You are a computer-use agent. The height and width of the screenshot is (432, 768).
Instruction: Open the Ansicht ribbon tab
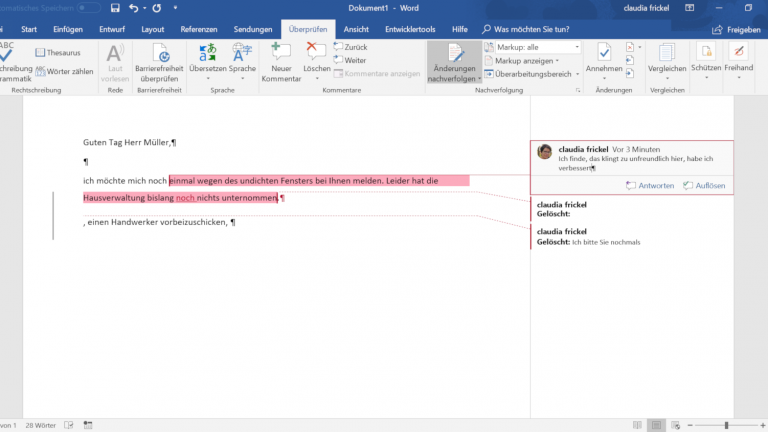pyautogui.click(x=356, y=30)
